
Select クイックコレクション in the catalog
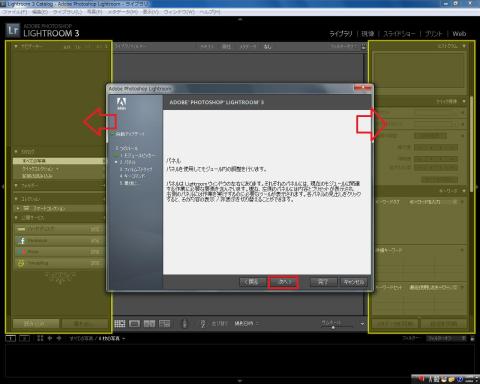coord(59,169)
